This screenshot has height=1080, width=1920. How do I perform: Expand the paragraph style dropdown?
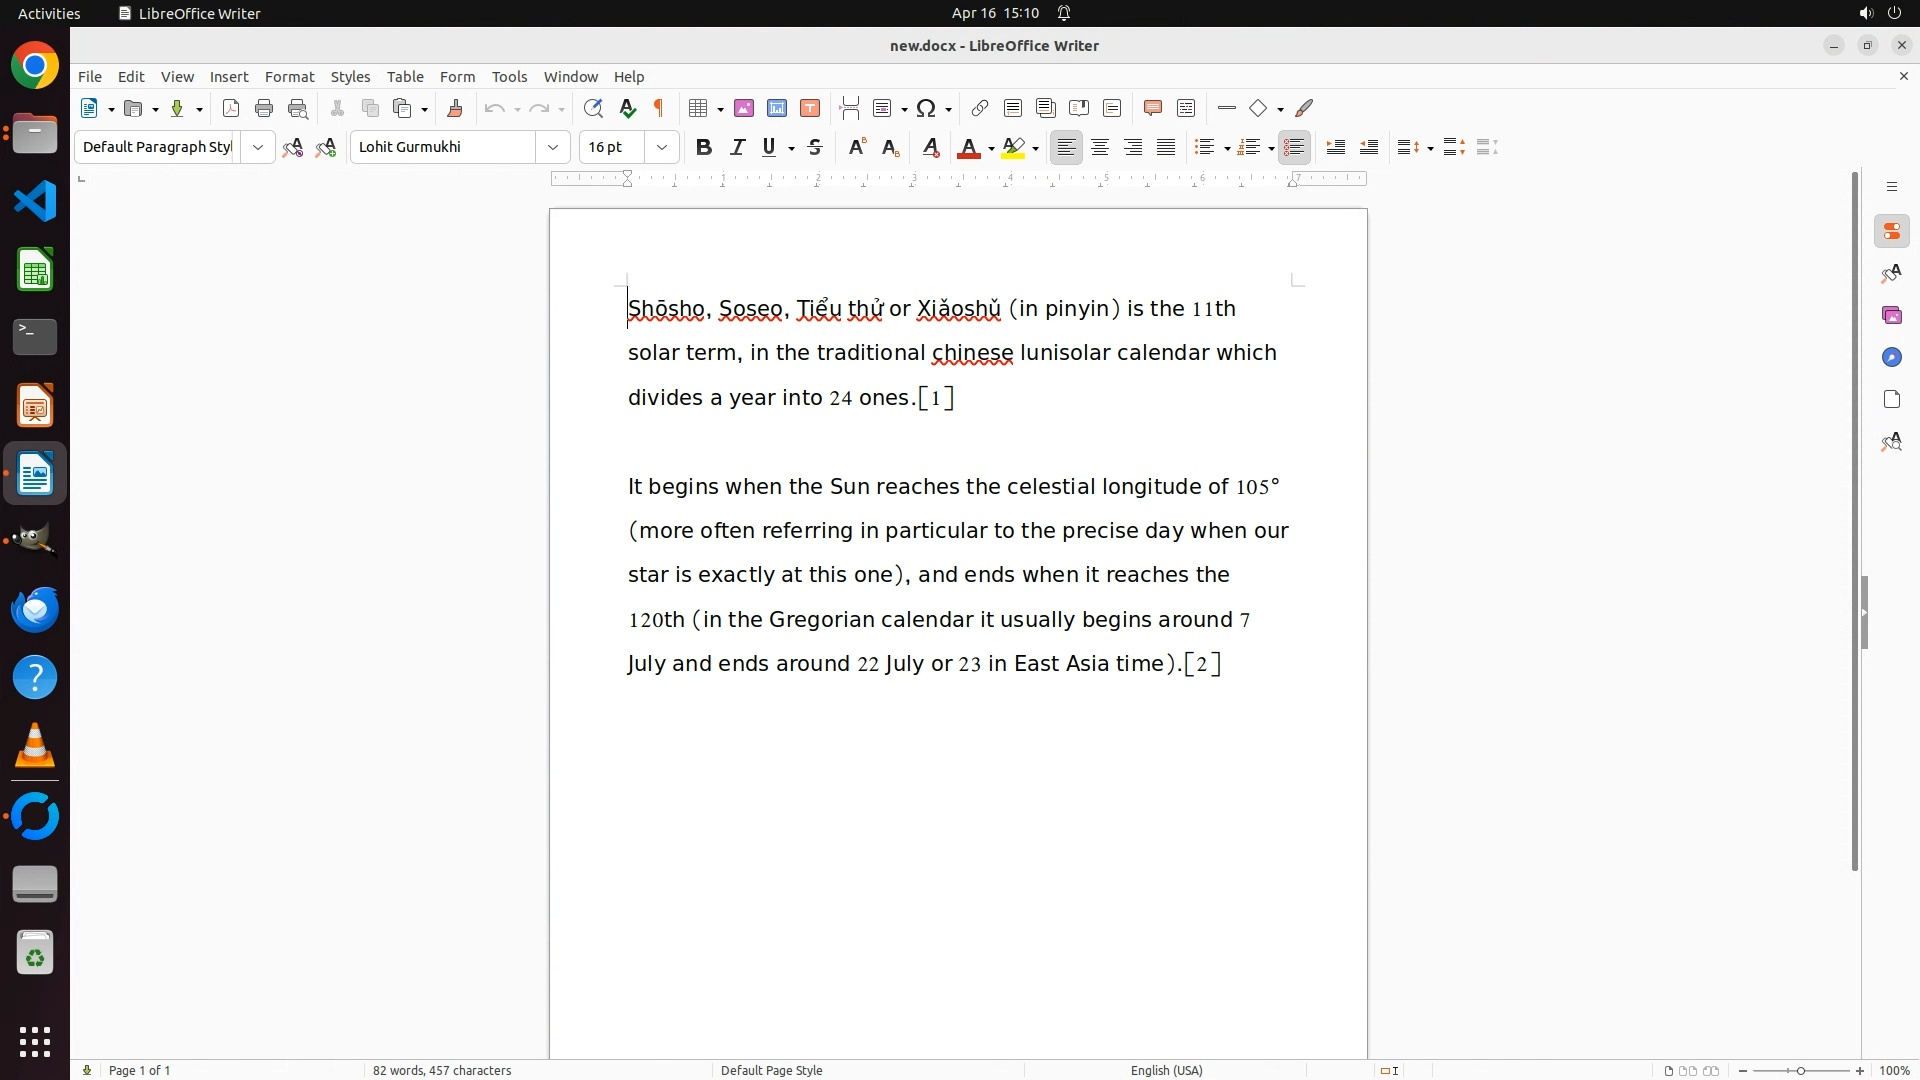(x=257, y=147)
